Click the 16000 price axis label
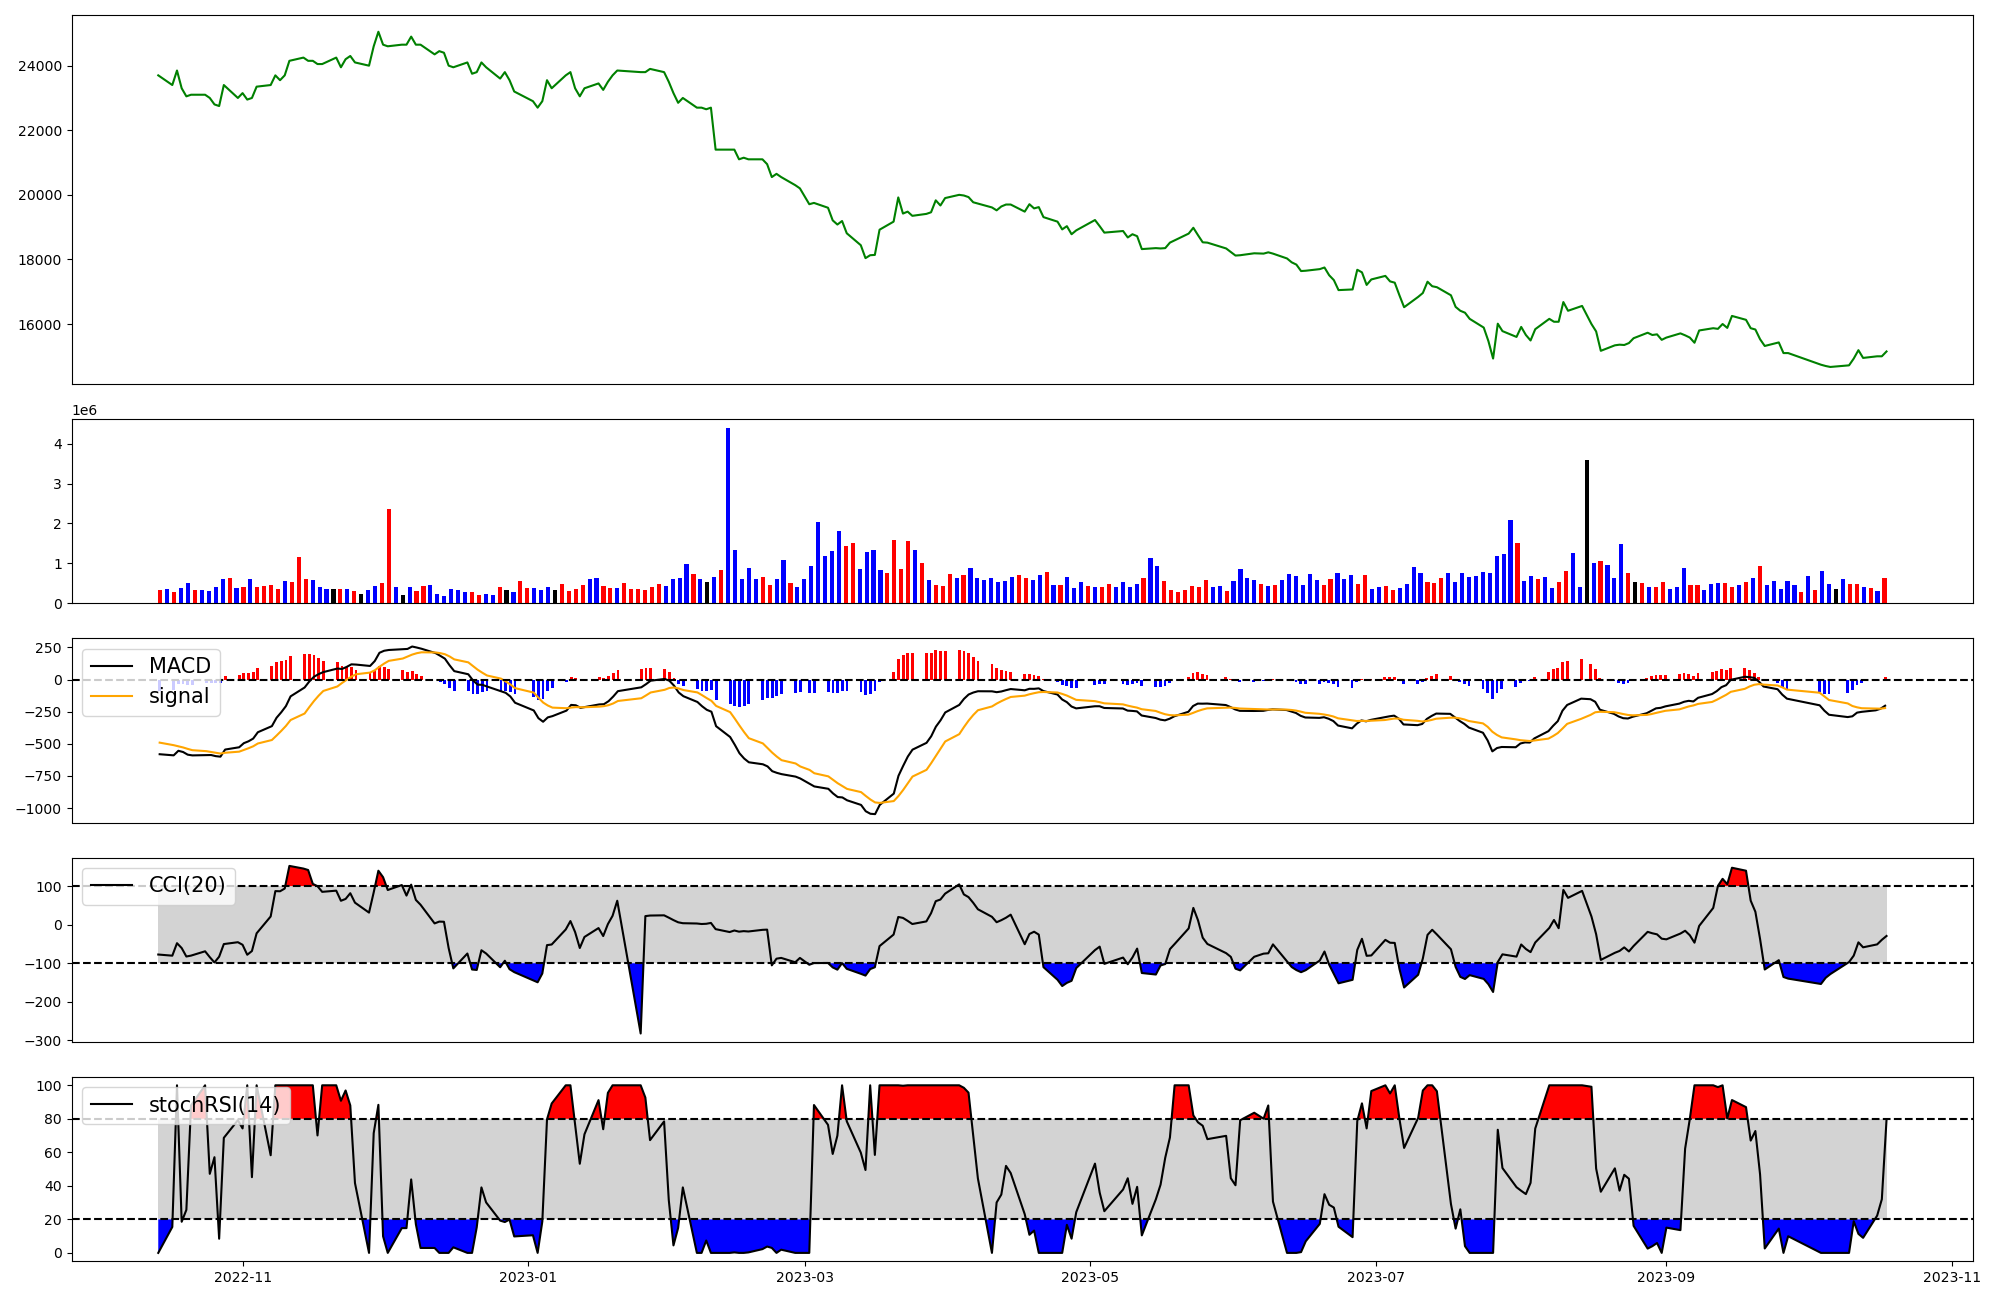 pyautogui.click(x=40, y=325)
